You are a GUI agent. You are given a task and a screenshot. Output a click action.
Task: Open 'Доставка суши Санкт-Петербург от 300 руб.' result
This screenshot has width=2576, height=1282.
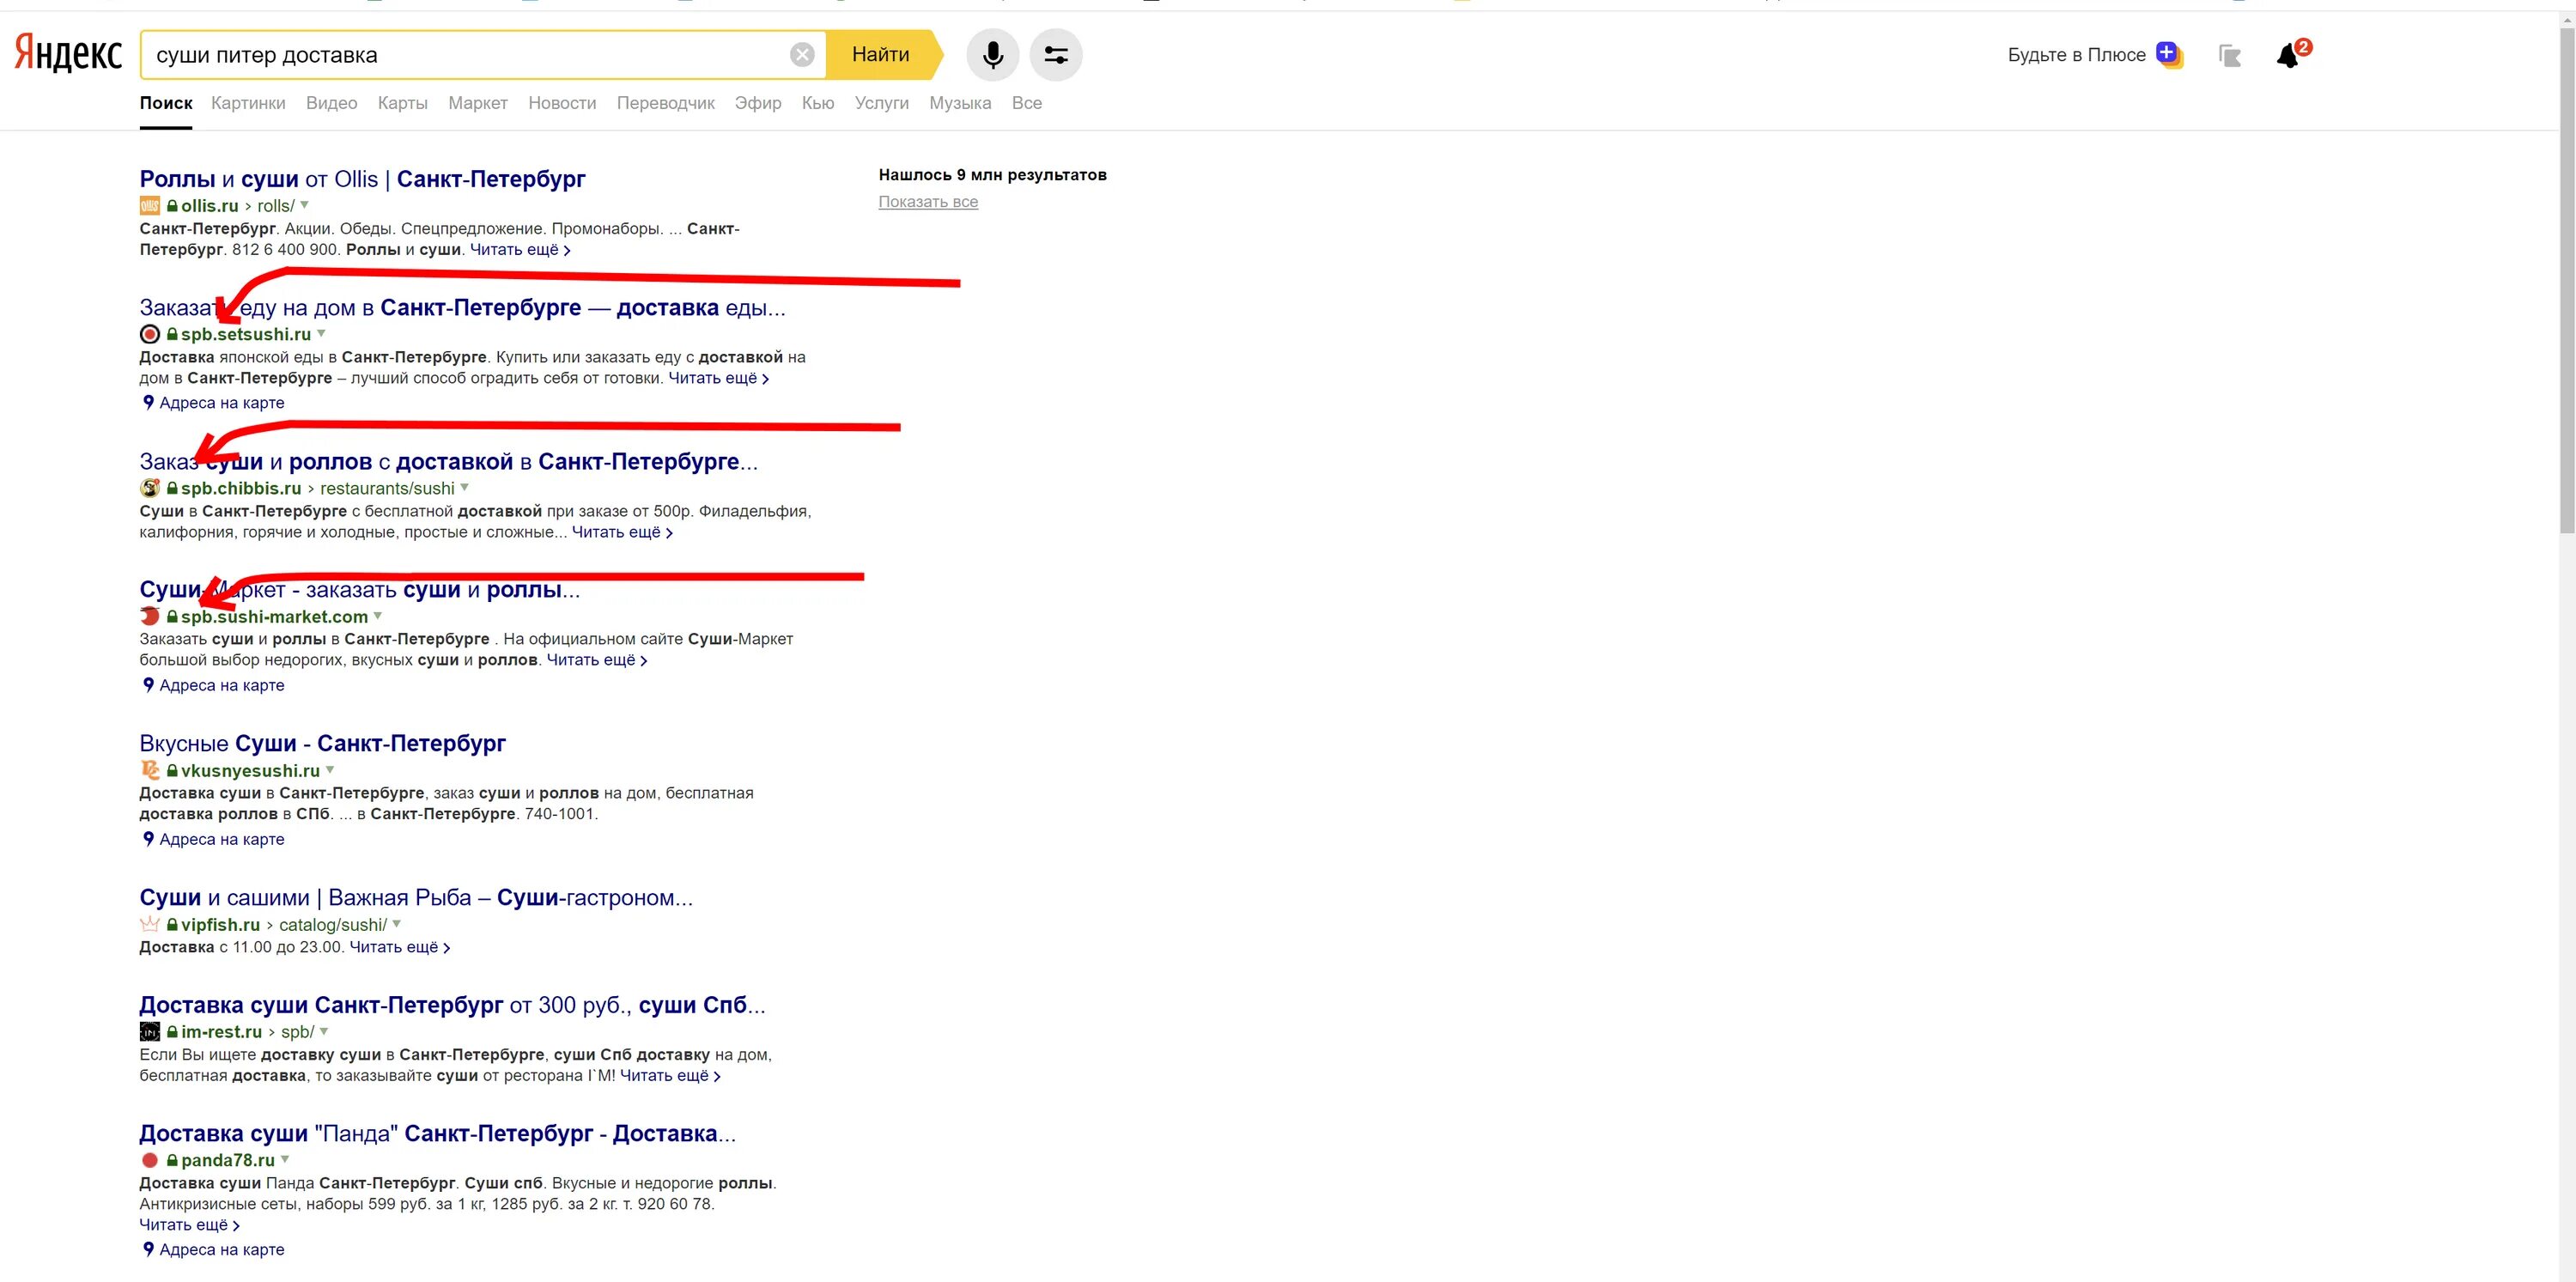(x=452, y=1005)
